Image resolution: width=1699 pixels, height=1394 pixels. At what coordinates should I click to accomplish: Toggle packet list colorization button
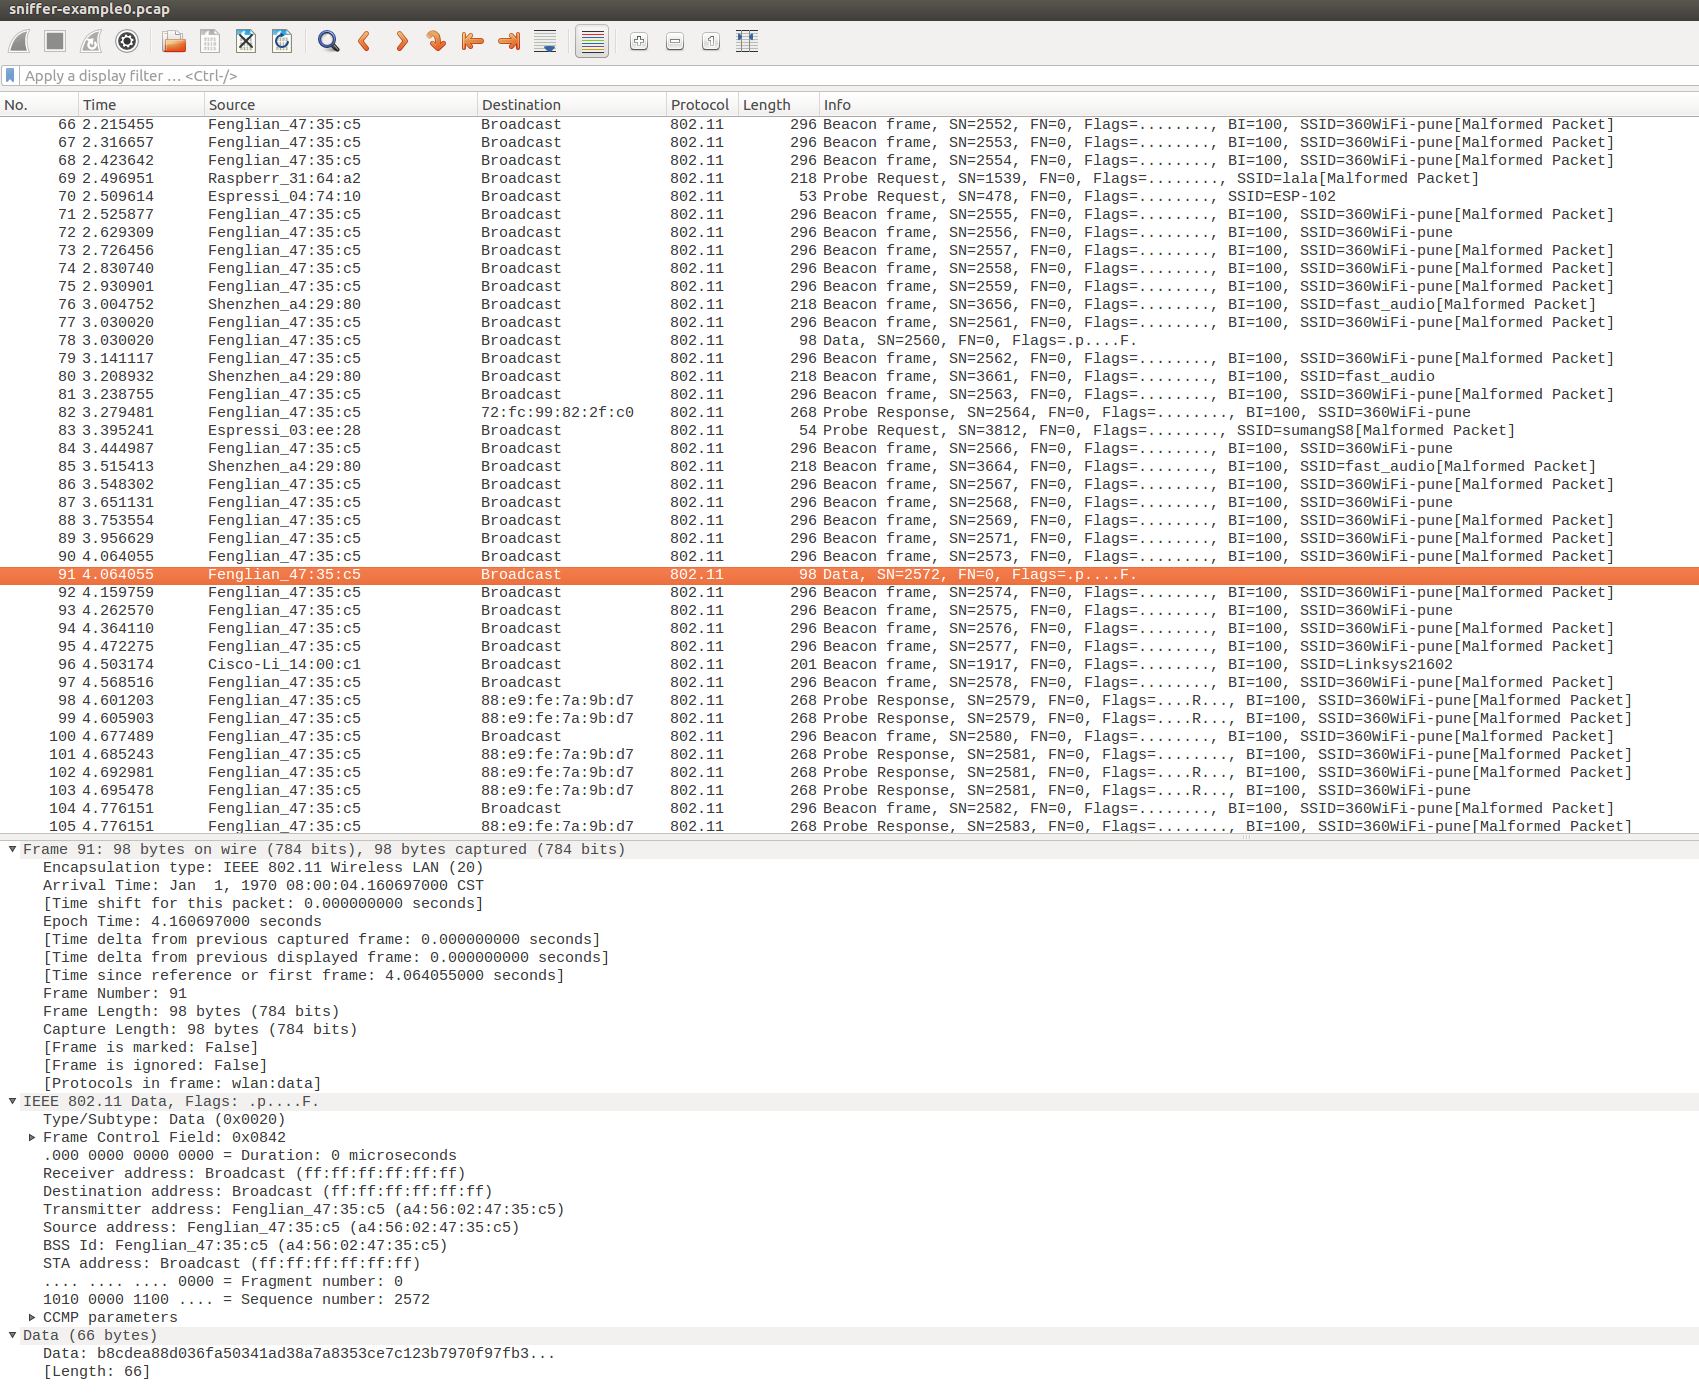(592, 41)
